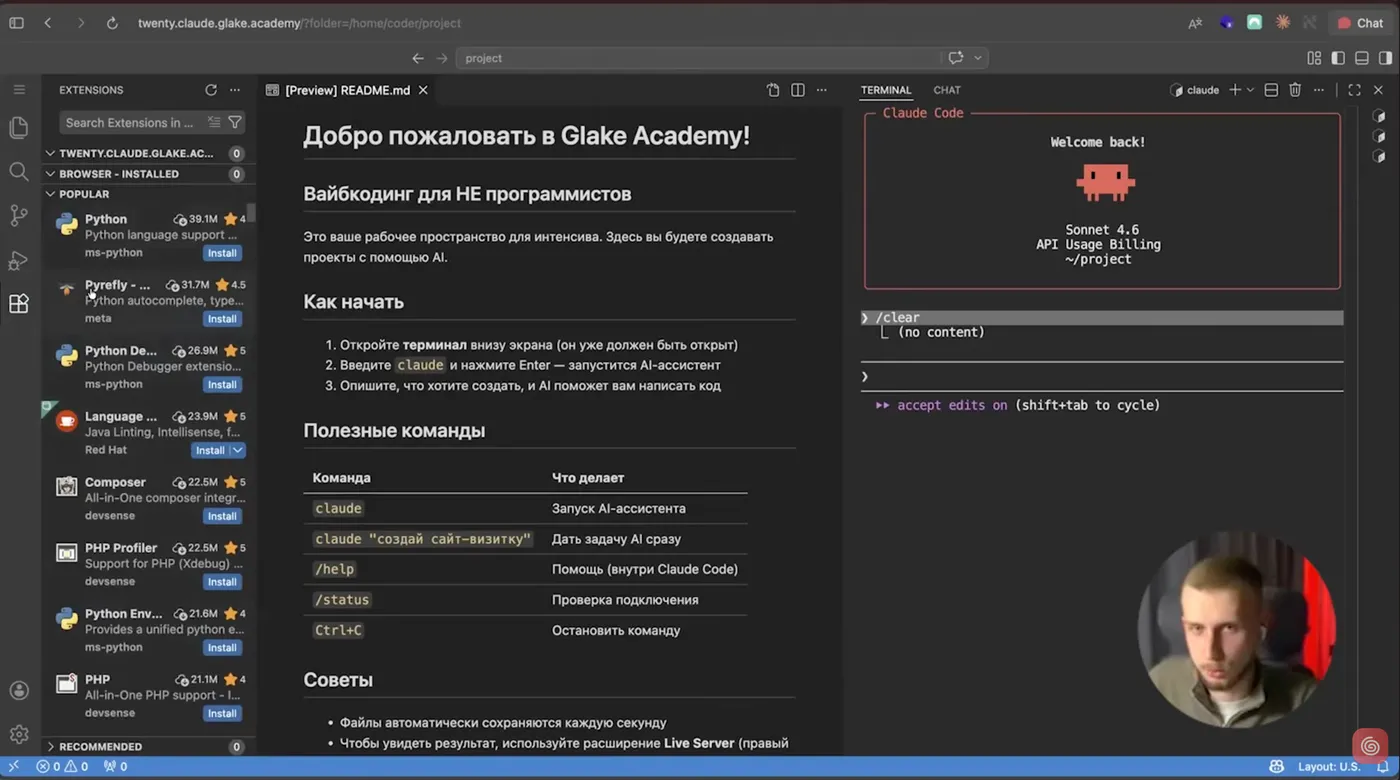The width and height of the screenshot is (1400, 780).
Task: Select the claude terminal instance label
Action: (x=1195, y=90)
